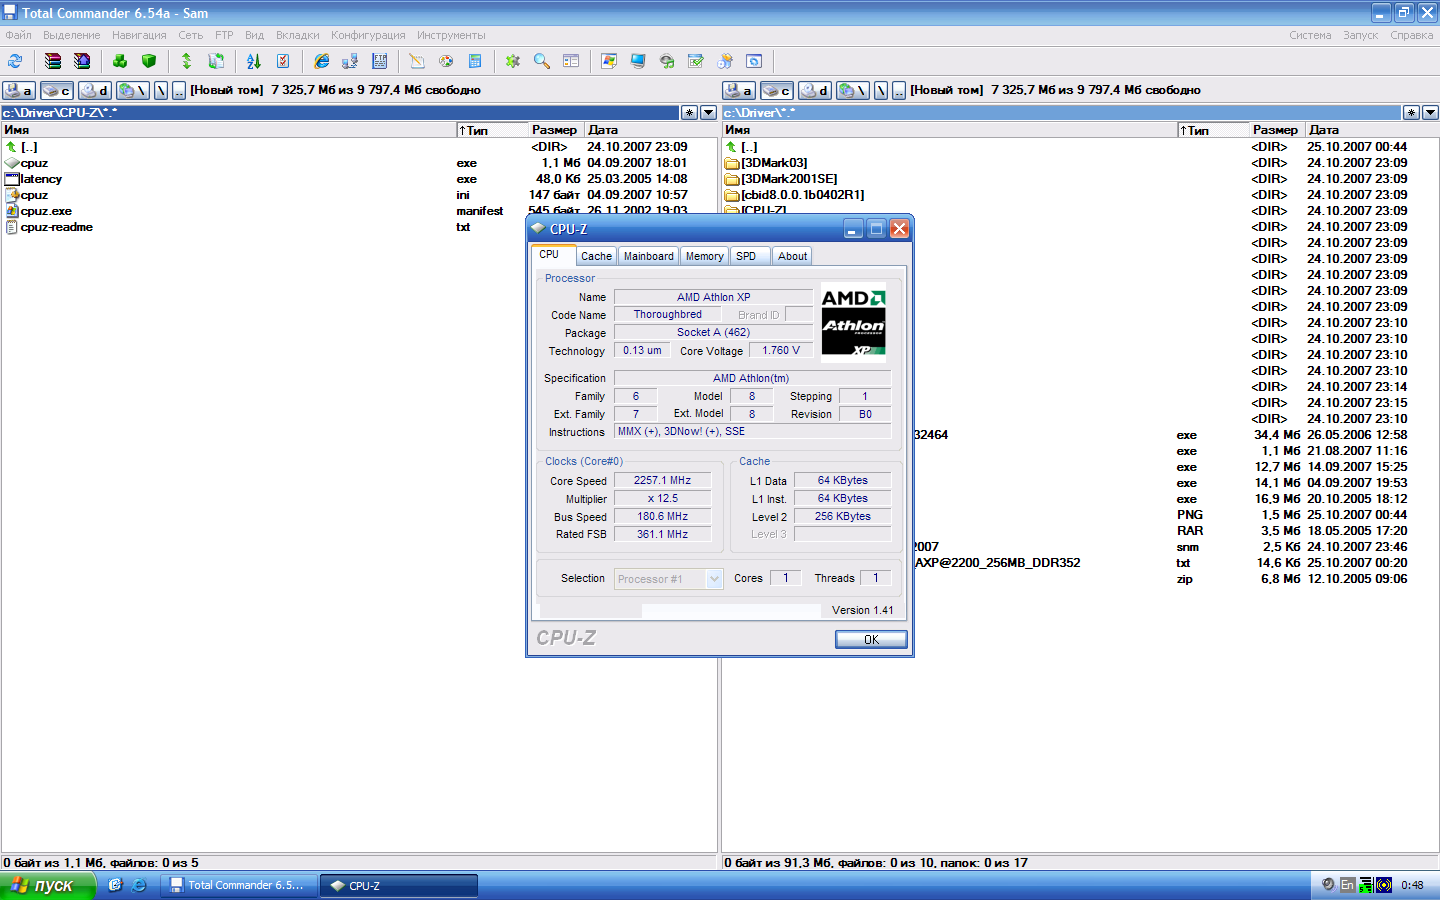Click the Windows flag toolbar icon
This screenshot has width=1440, height=900.
pos(609,61)
